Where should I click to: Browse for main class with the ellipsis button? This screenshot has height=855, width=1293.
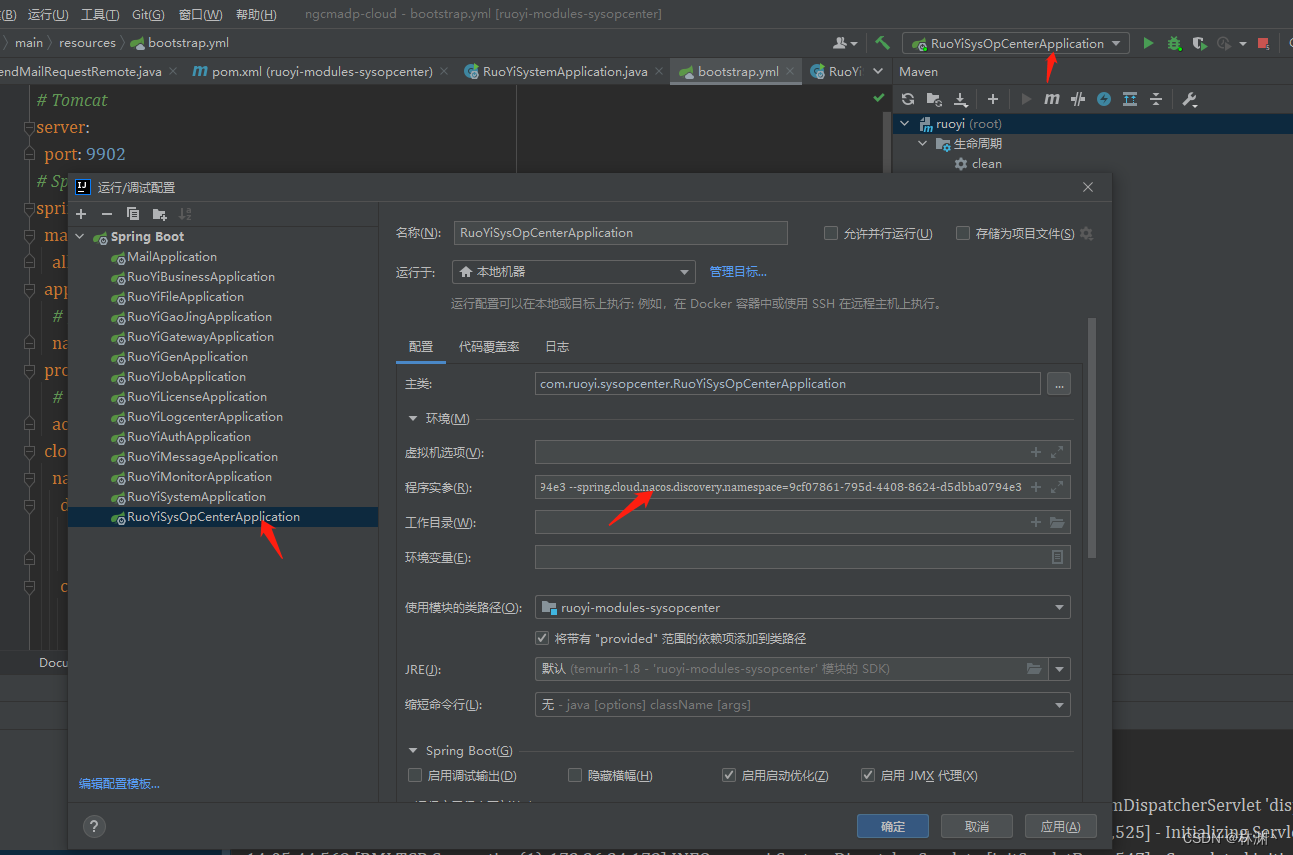pos(1058,384)
